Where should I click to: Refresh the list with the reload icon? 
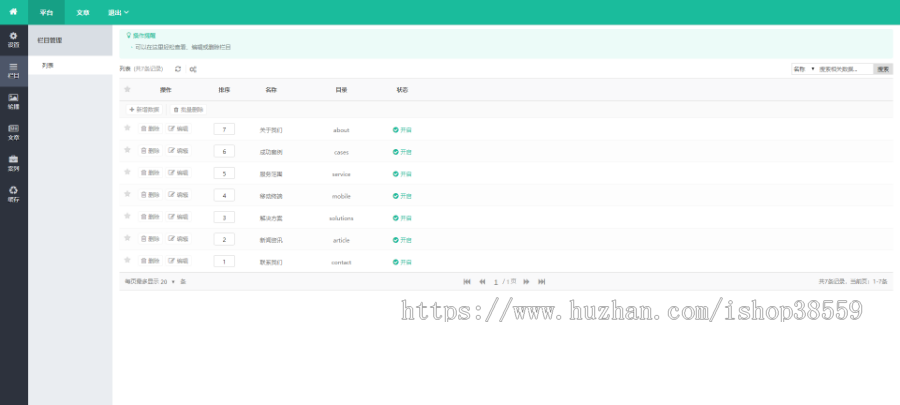pos(178,69)
